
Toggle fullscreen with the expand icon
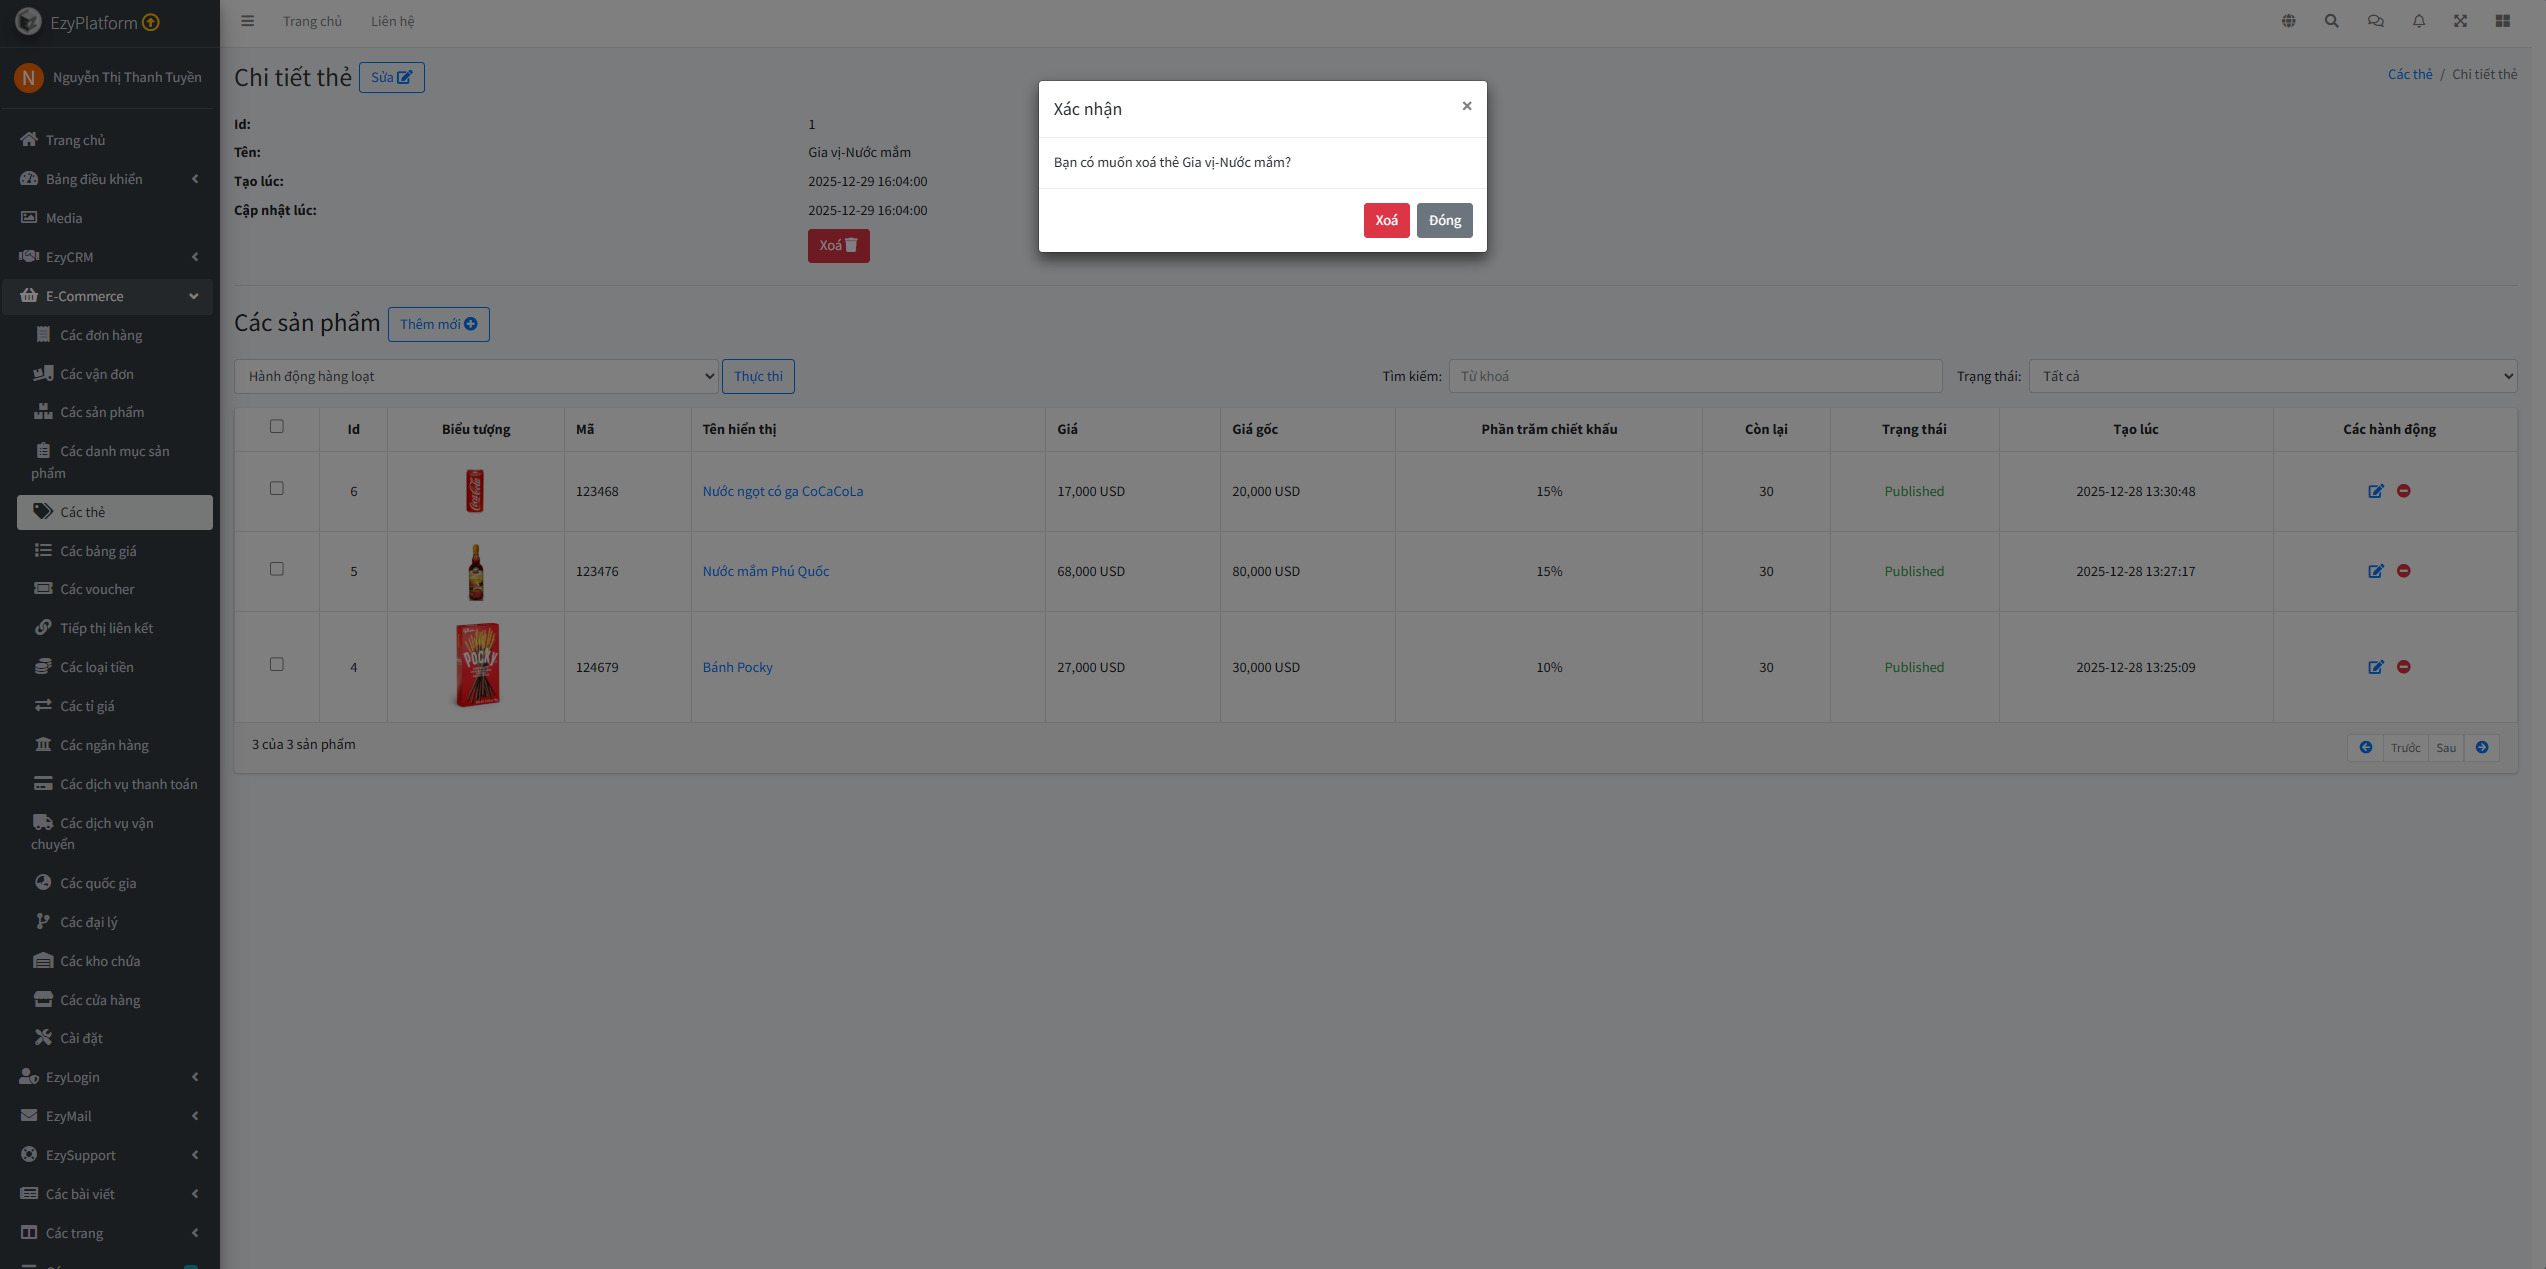click(2460, 21)
